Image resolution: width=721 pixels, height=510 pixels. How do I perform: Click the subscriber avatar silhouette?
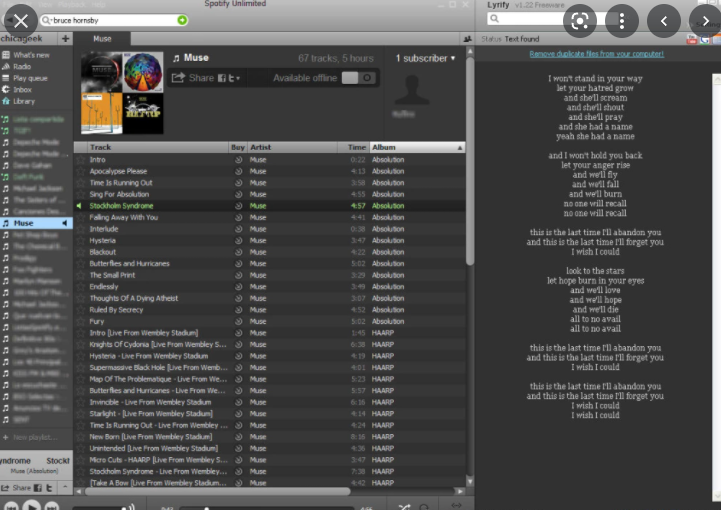(412, 90)
